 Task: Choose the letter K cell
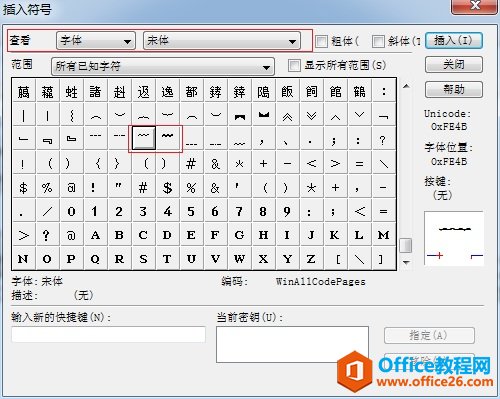[336, 234]
